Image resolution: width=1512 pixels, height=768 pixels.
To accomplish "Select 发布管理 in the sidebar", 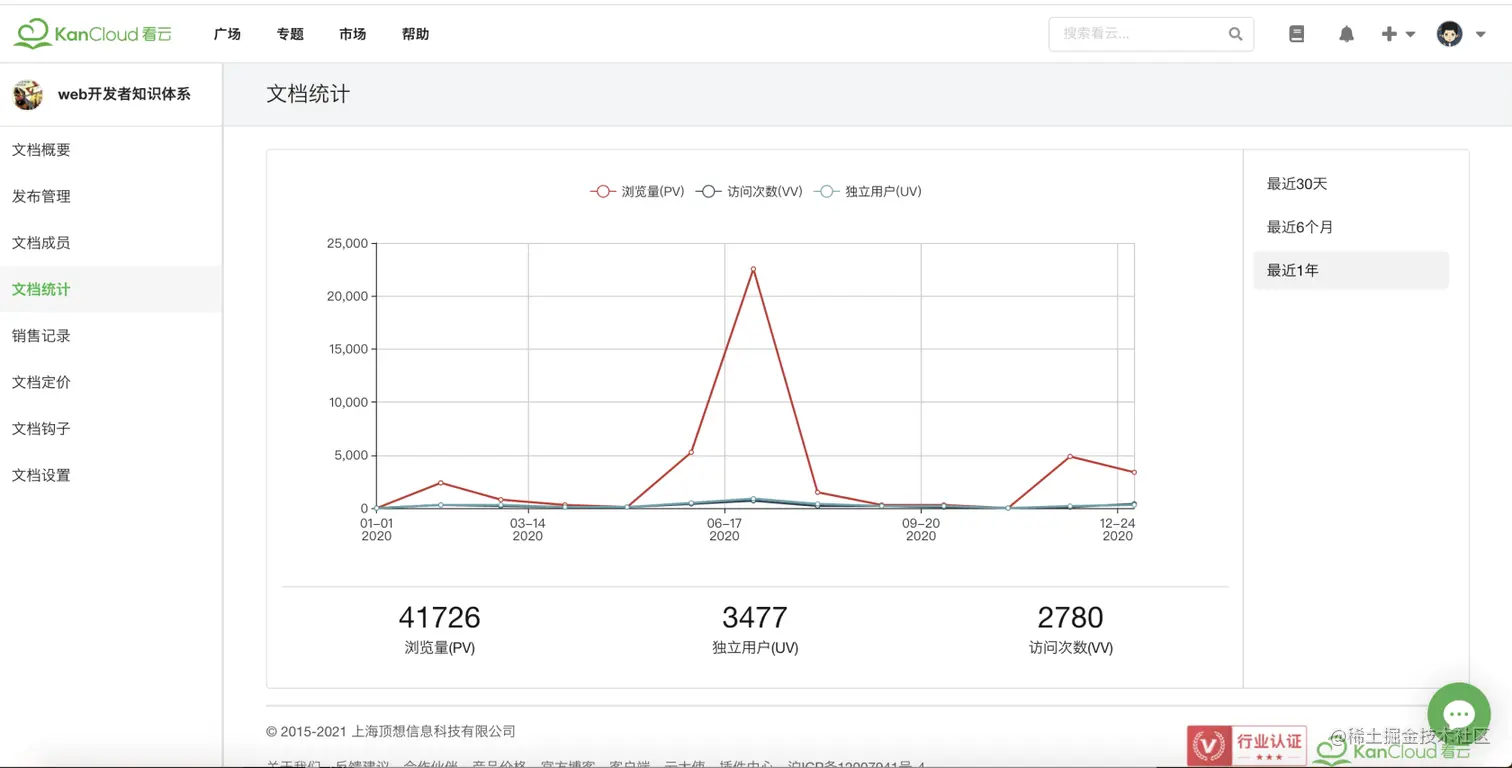I will pos(111,196).
